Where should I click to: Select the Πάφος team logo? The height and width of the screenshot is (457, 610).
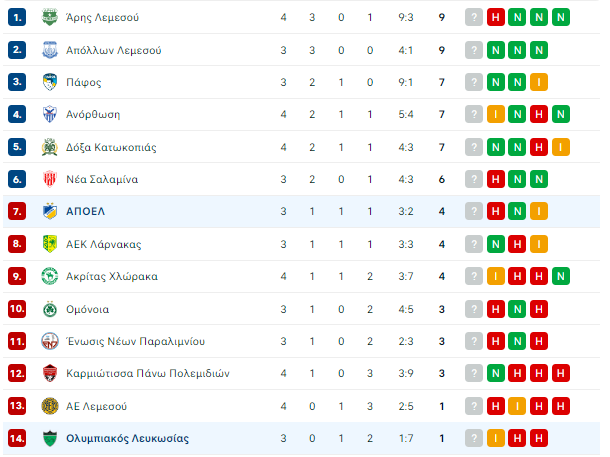click(49, 82)
